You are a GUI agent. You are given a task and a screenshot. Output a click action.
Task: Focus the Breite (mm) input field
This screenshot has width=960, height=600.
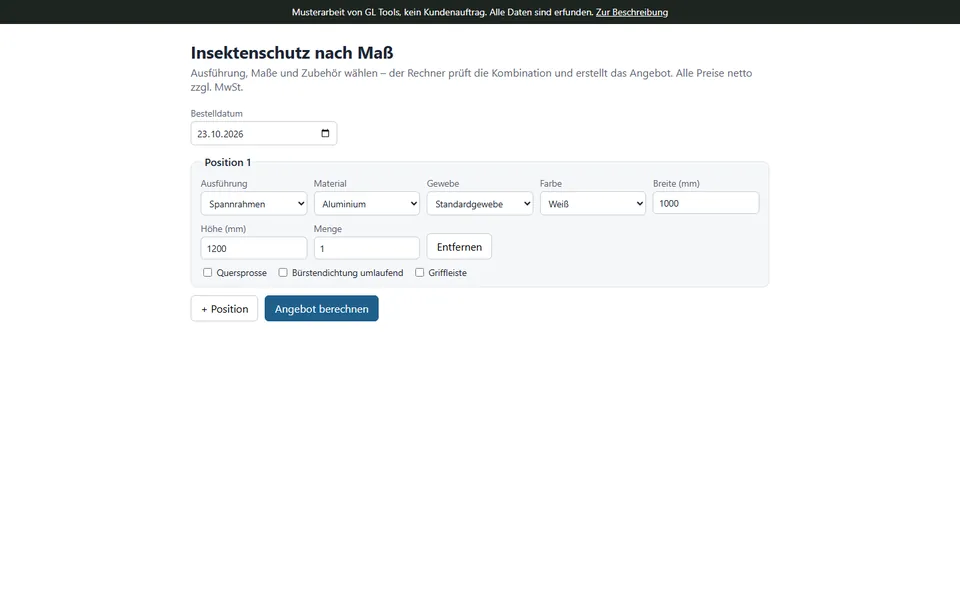pyautogui.click(x=706, y=203)
